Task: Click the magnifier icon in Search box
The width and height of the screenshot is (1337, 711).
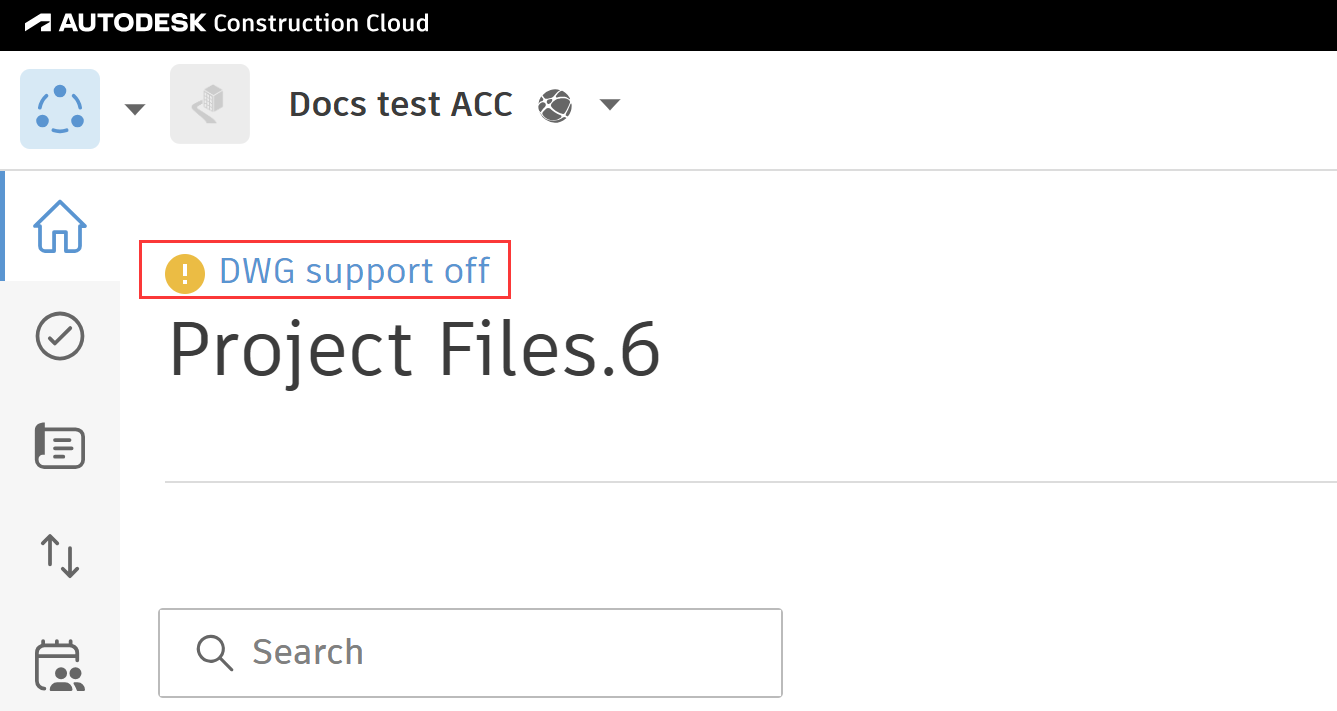Action: click(214, 652)
